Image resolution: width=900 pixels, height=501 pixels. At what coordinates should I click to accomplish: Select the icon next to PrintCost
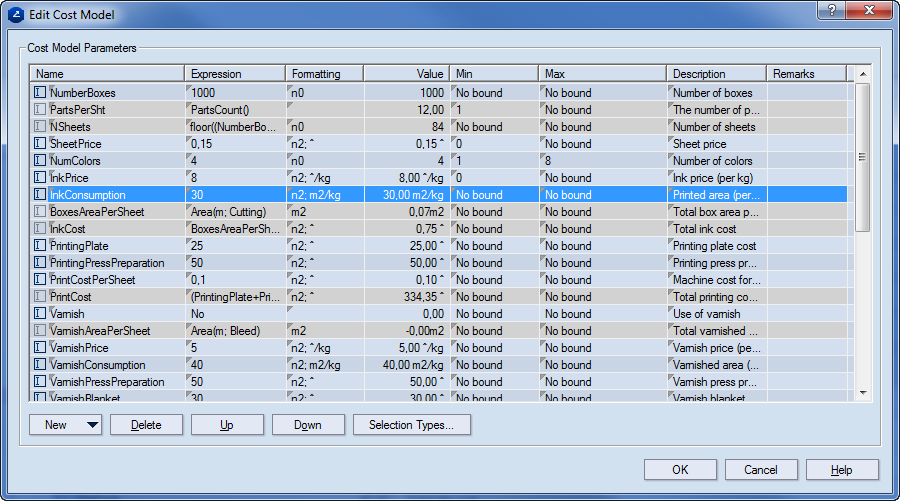(x=40, y=297)
